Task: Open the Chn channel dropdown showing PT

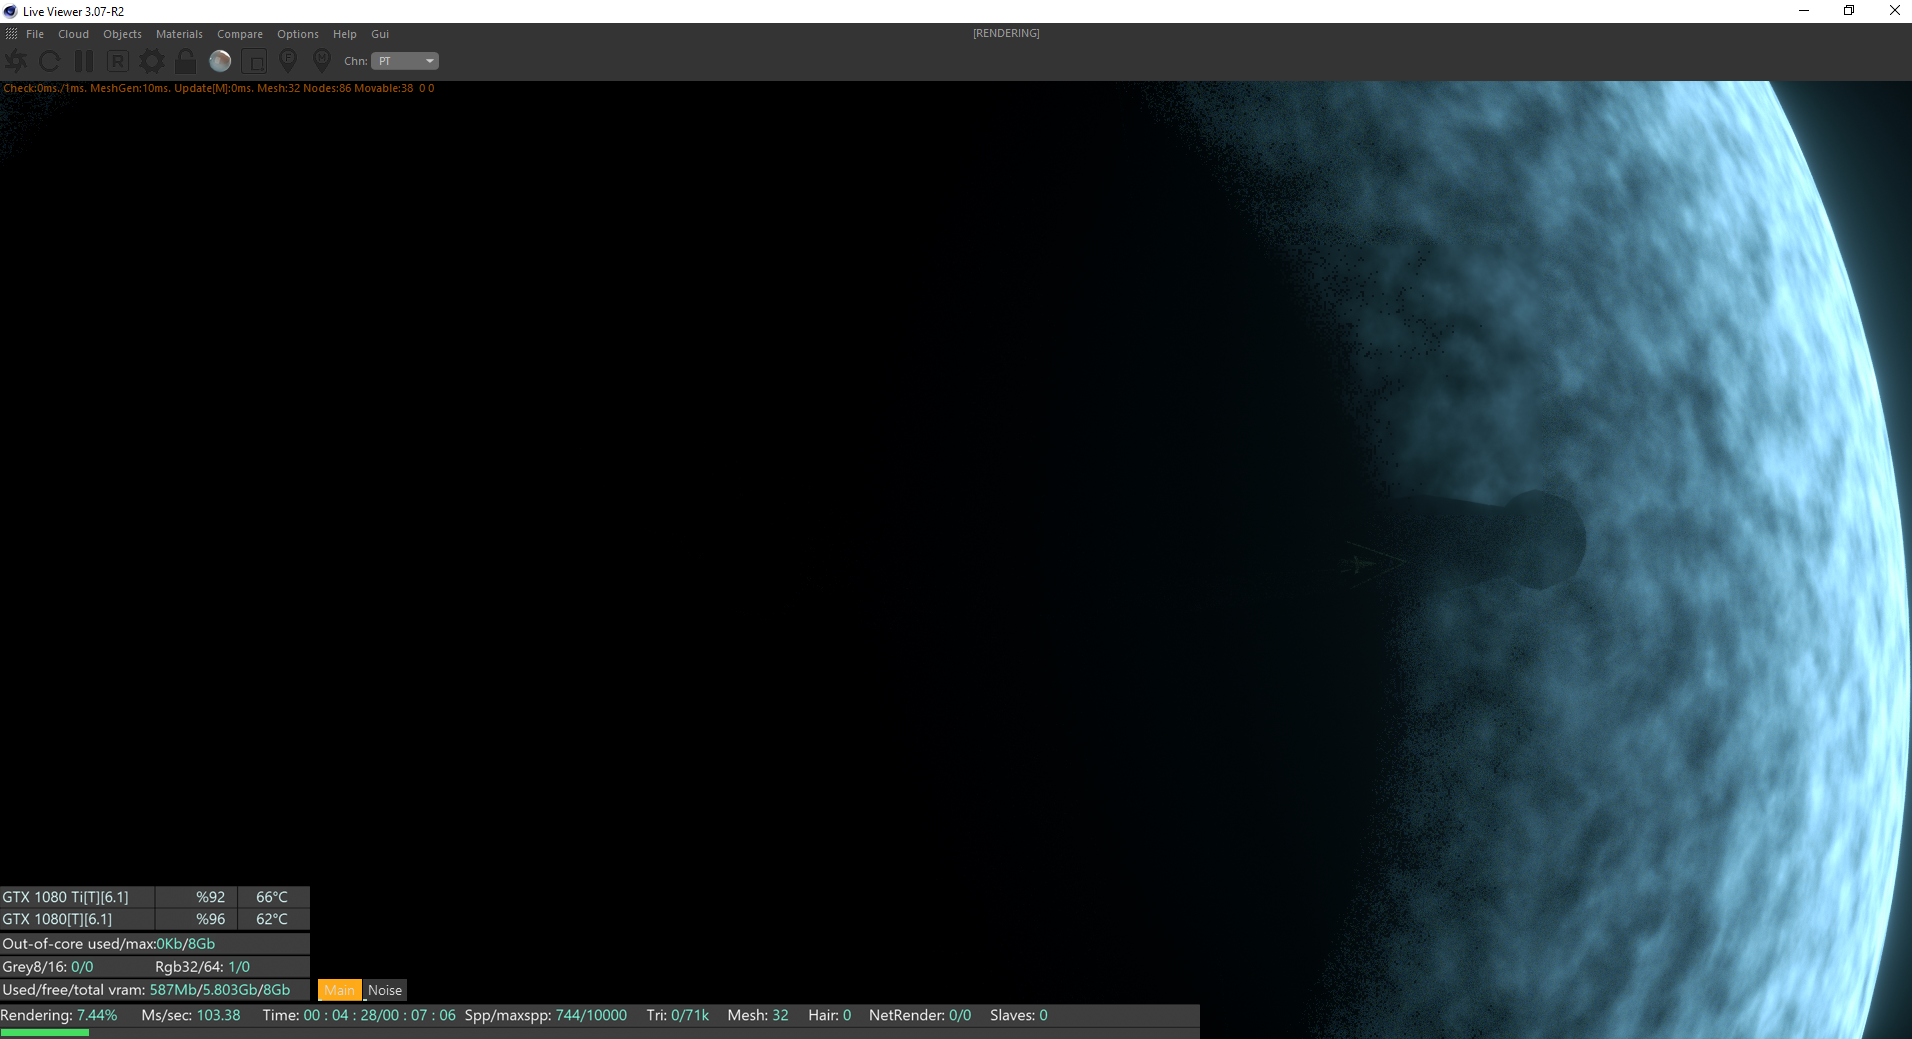Action: click(x=405, y=61)
